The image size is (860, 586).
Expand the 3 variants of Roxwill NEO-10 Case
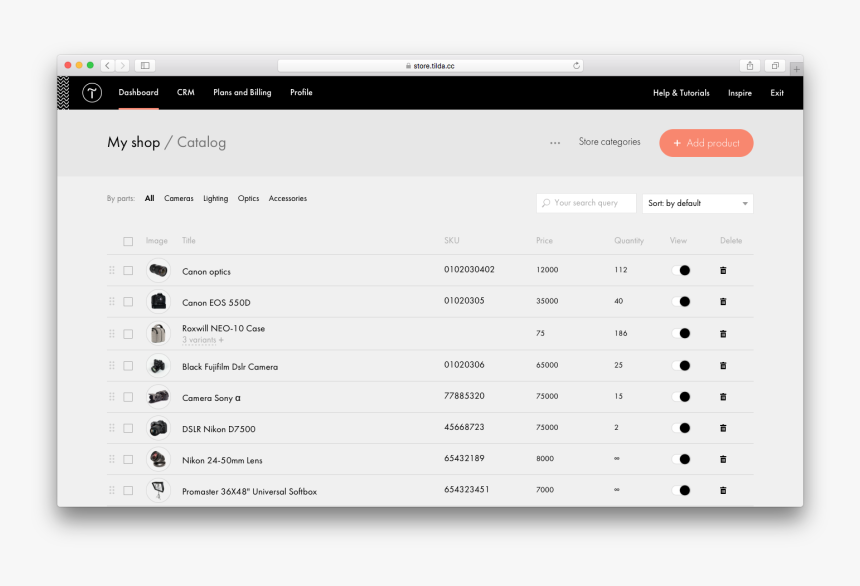(x=203, y=340)
